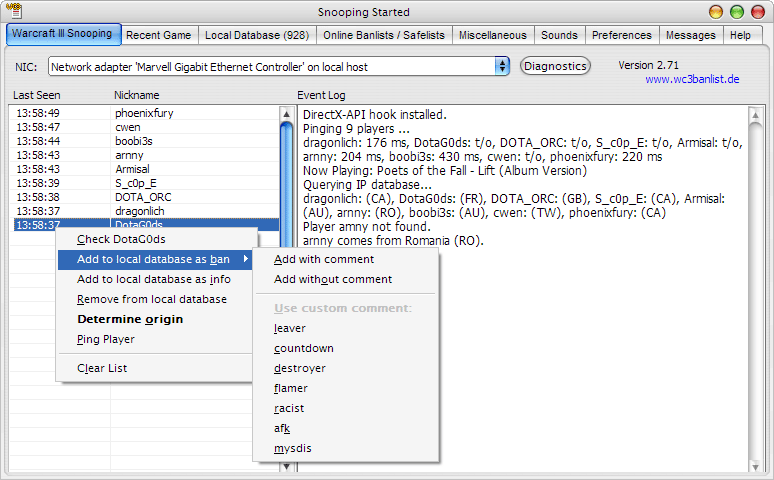Open the Sounds tab
Image resolution: width=774 pixels, height=480 pixels.
click(559, 35)
